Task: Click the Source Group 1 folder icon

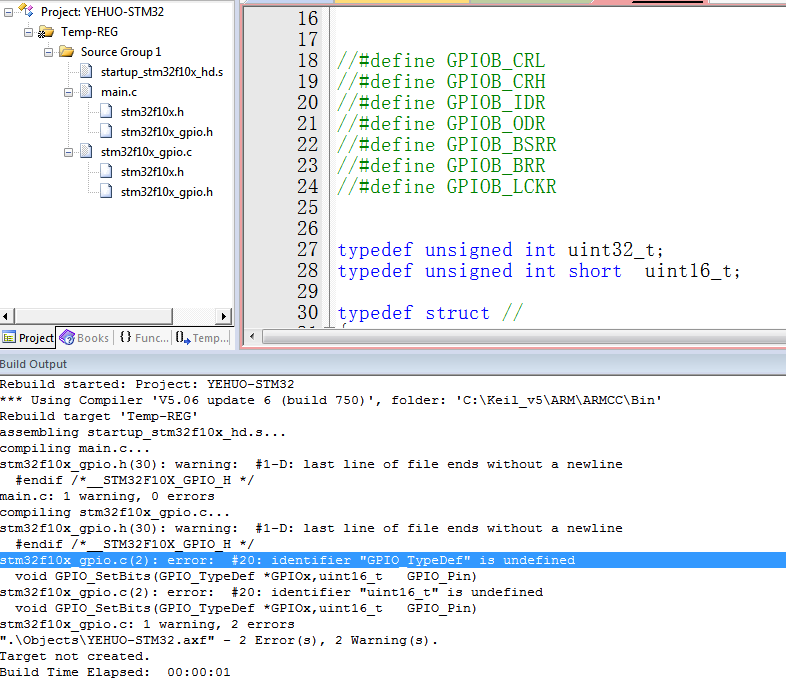Action: tap(66, 52)
